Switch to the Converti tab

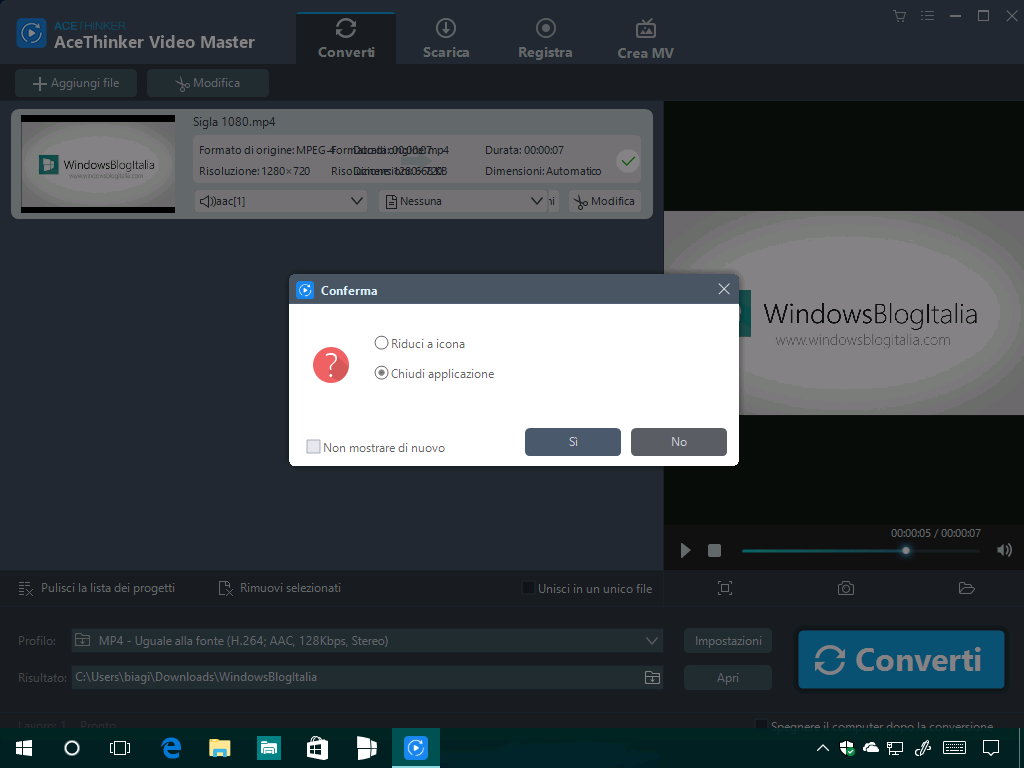[x=346, y=39]
